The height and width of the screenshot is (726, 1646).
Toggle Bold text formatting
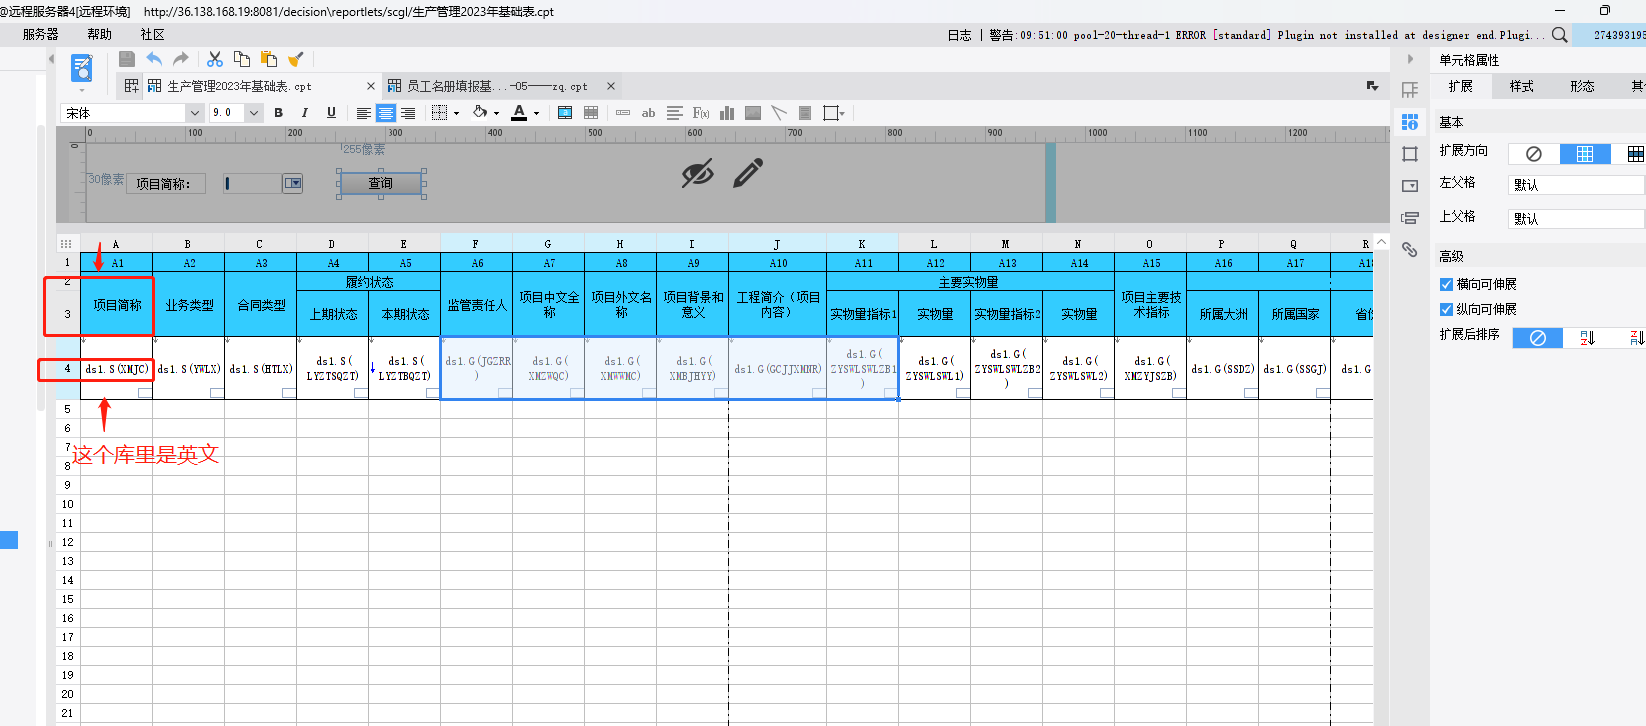[x=279, y=113]
